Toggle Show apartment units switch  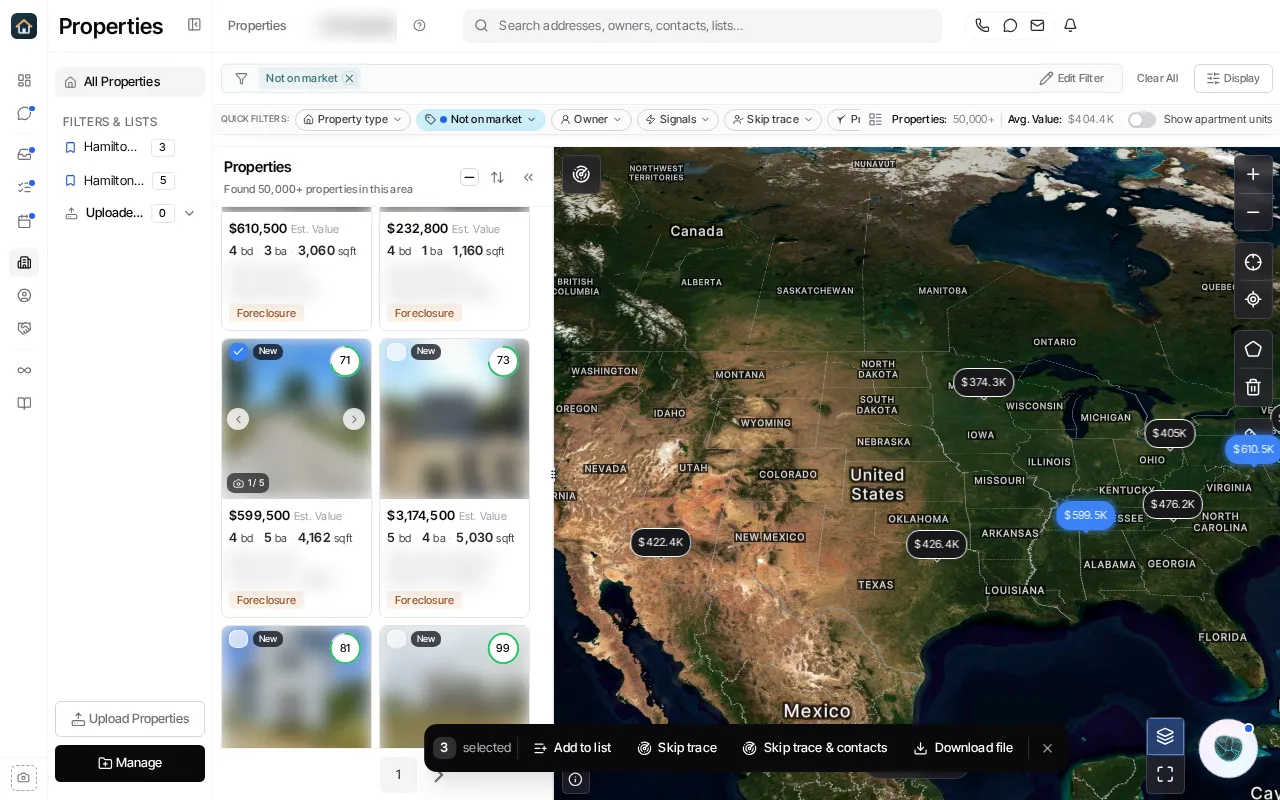point(1141,120)
